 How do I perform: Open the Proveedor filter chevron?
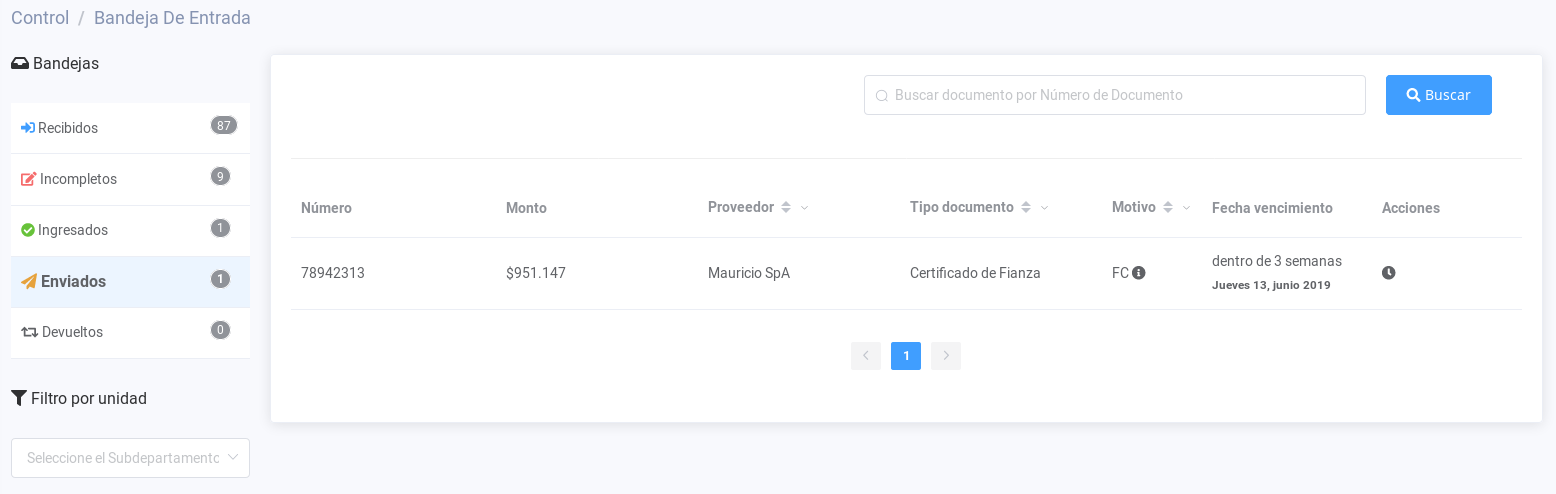804,208
